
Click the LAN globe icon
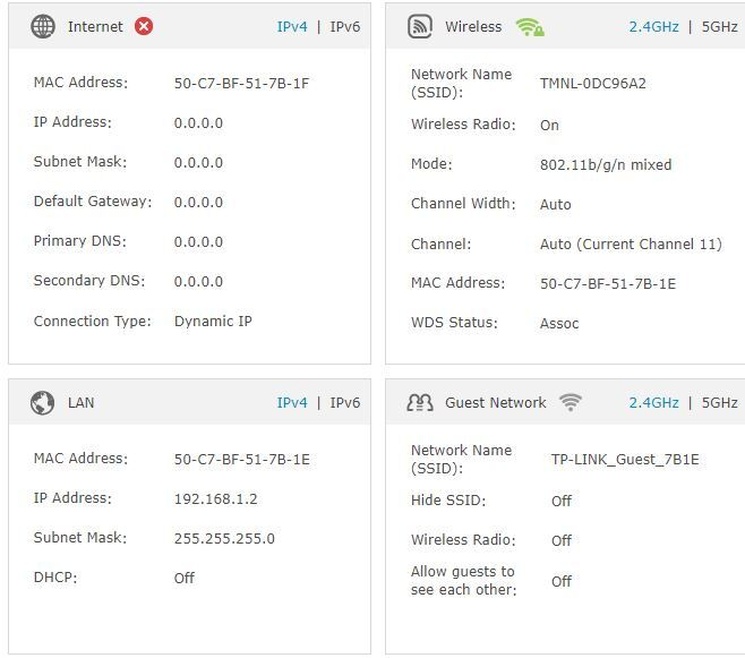(43, 403)
